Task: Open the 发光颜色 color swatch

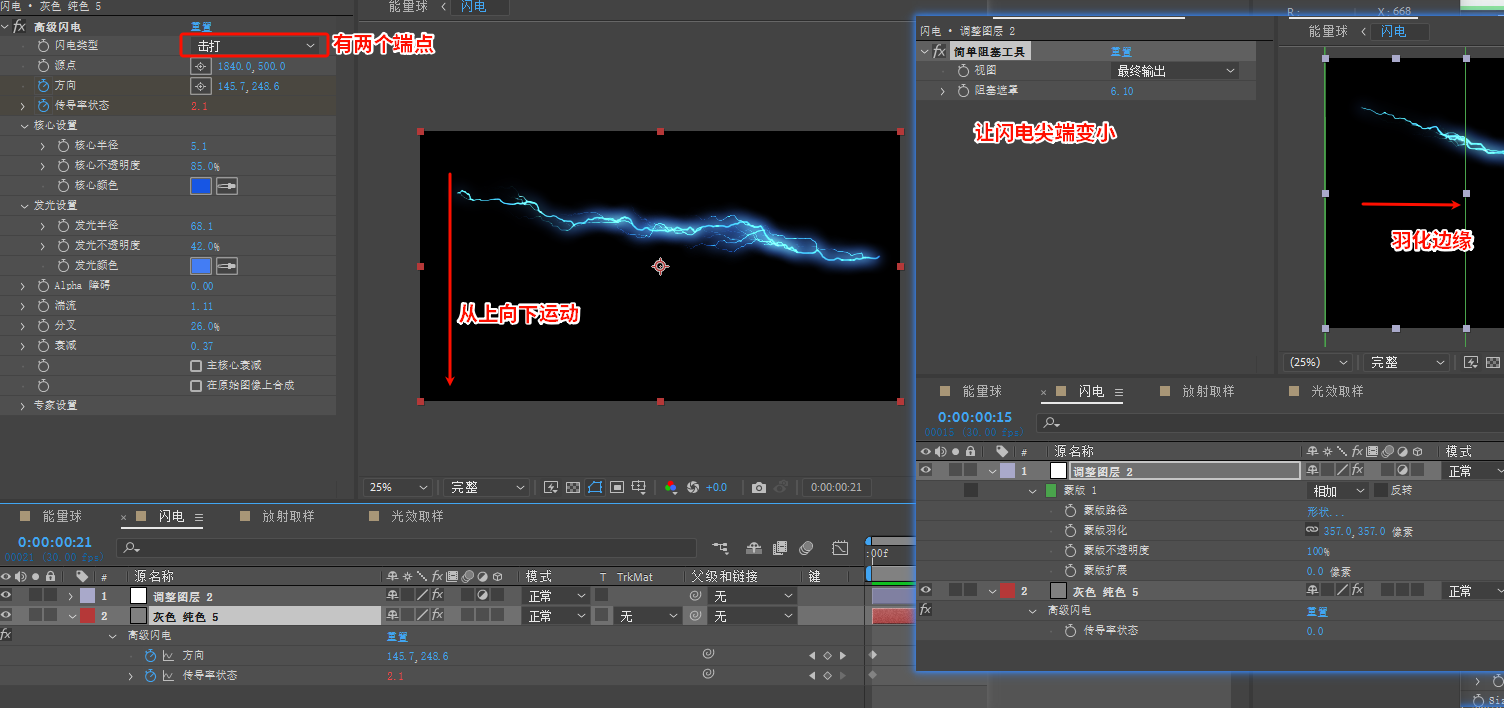Action: pyautogui.click(x=200, y=266)
